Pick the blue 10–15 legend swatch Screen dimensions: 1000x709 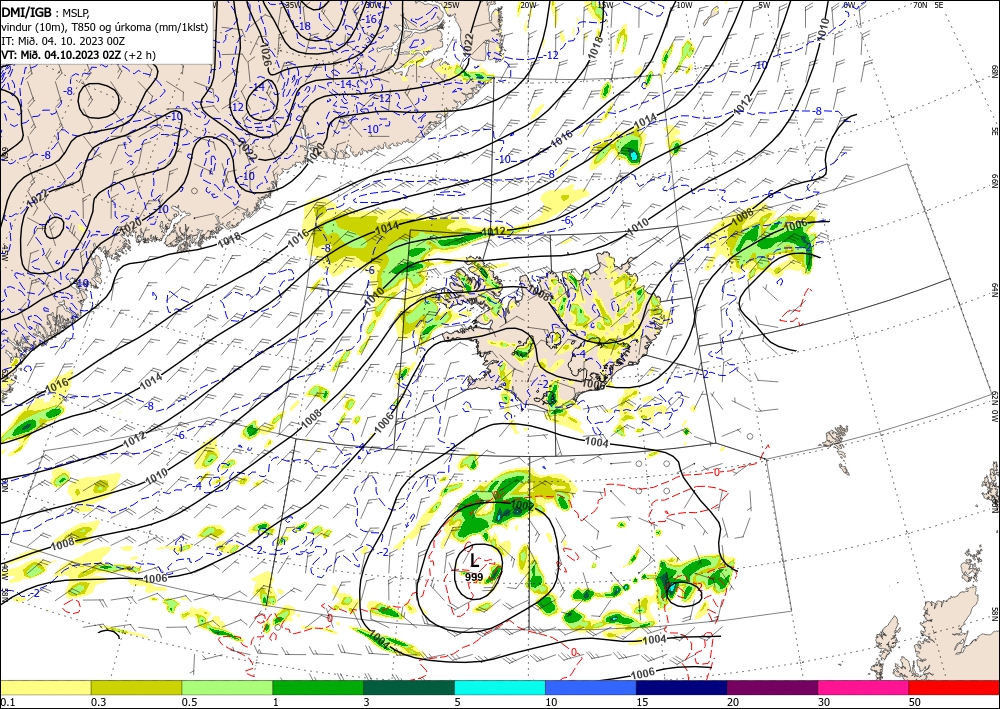[x=591, y=687]
